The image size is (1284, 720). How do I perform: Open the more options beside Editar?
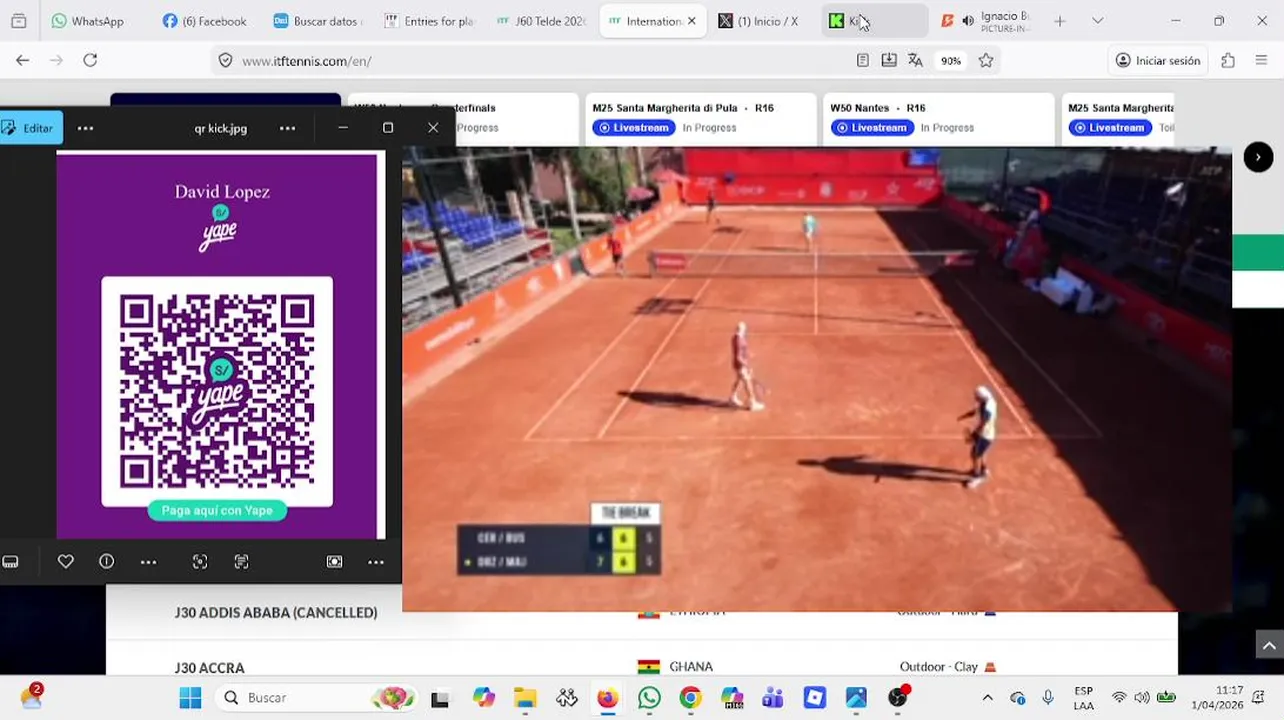[86, 128]
